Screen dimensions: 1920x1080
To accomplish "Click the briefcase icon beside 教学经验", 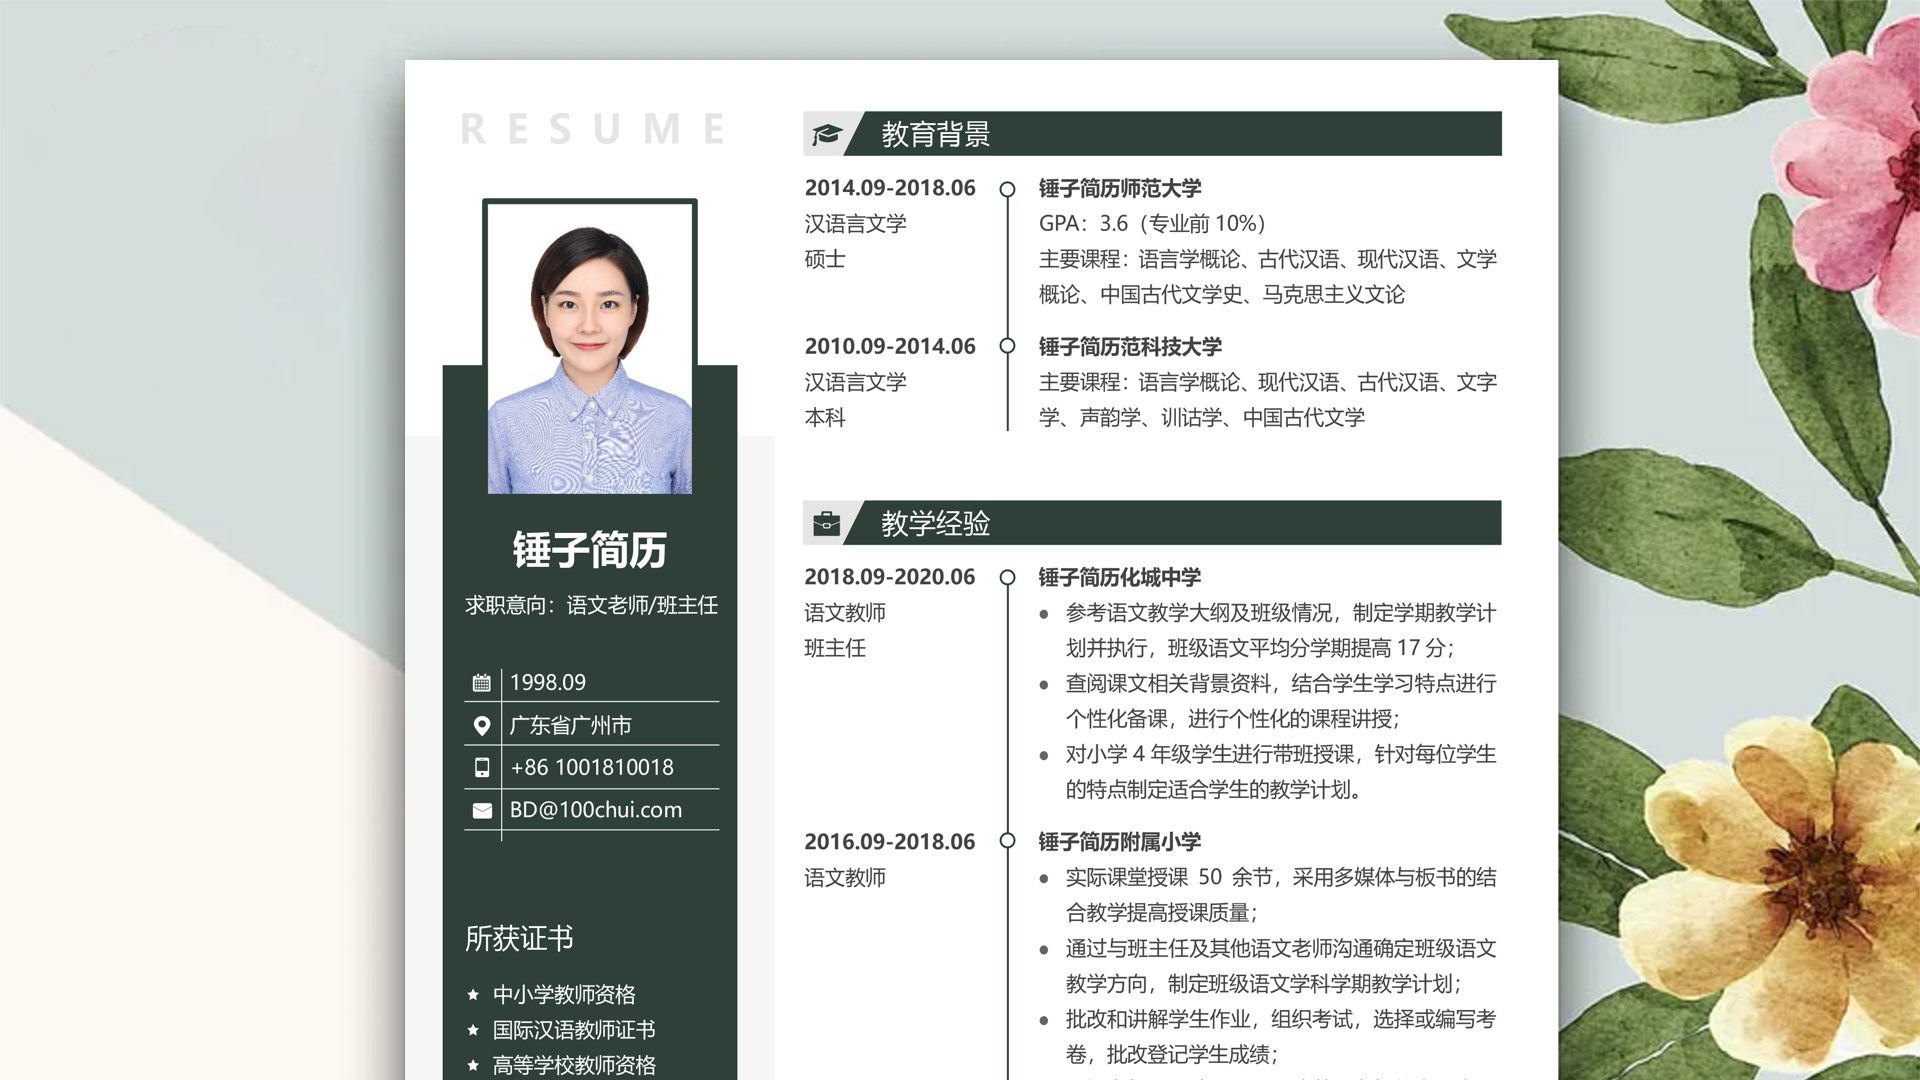I will tap(826, 523).
